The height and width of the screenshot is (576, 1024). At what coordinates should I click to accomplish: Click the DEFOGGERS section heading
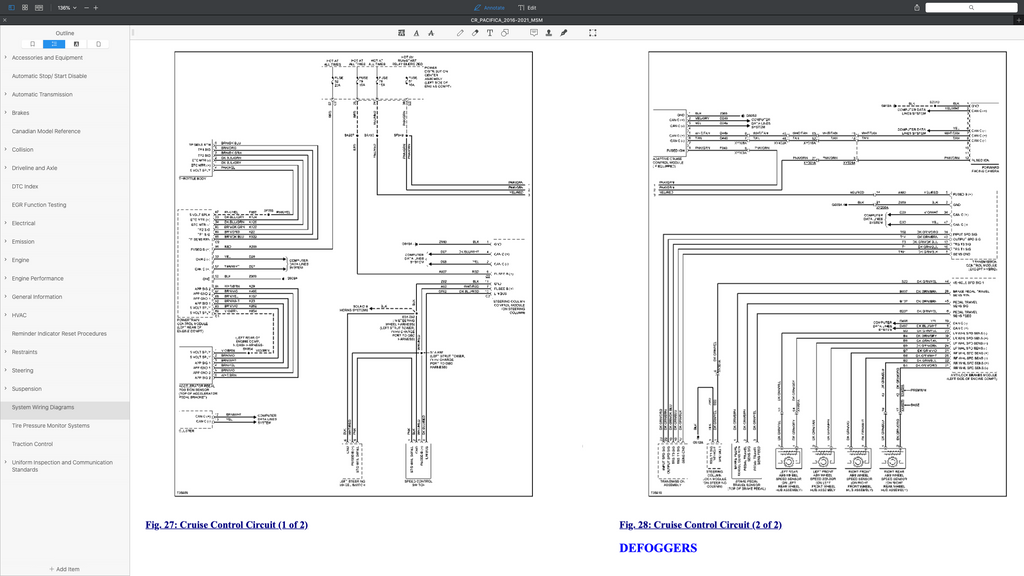coord(658,548)
